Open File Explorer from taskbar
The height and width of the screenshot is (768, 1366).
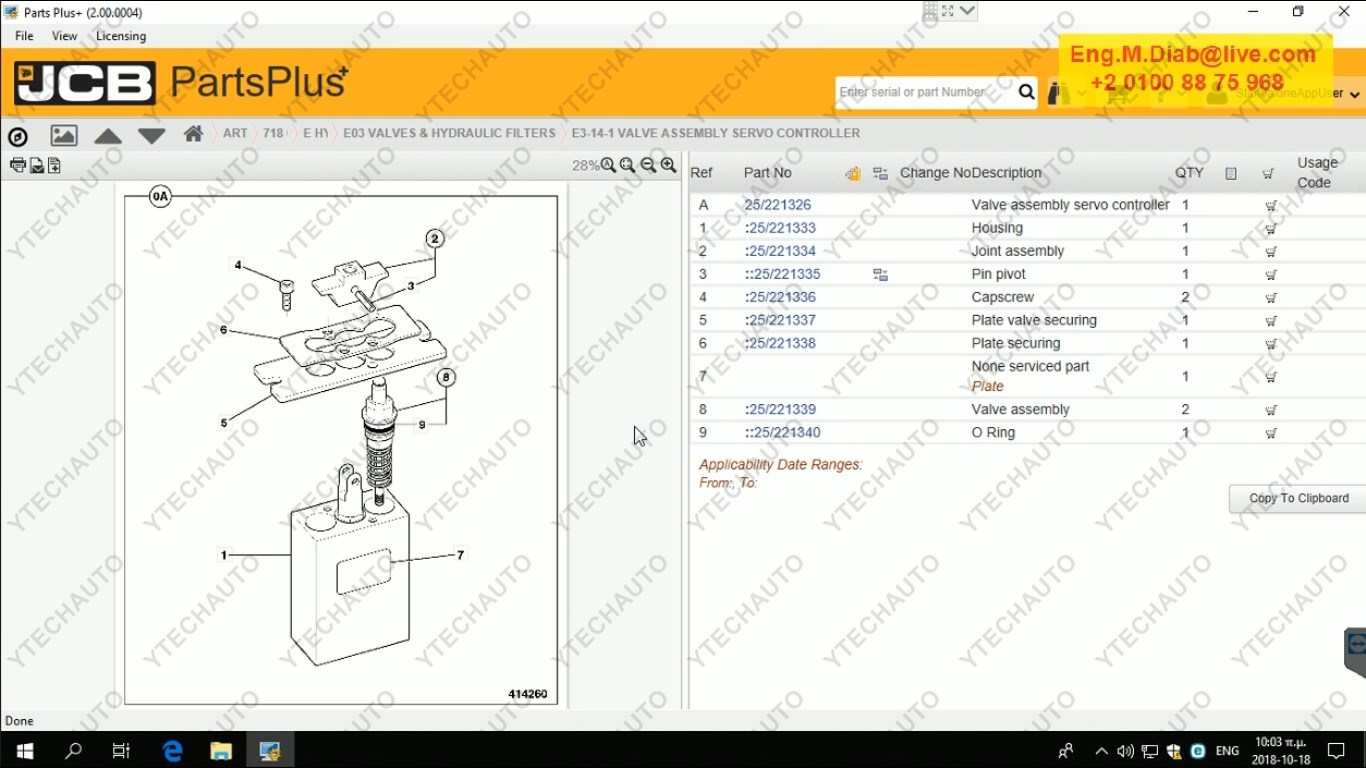tap(221, 750)
